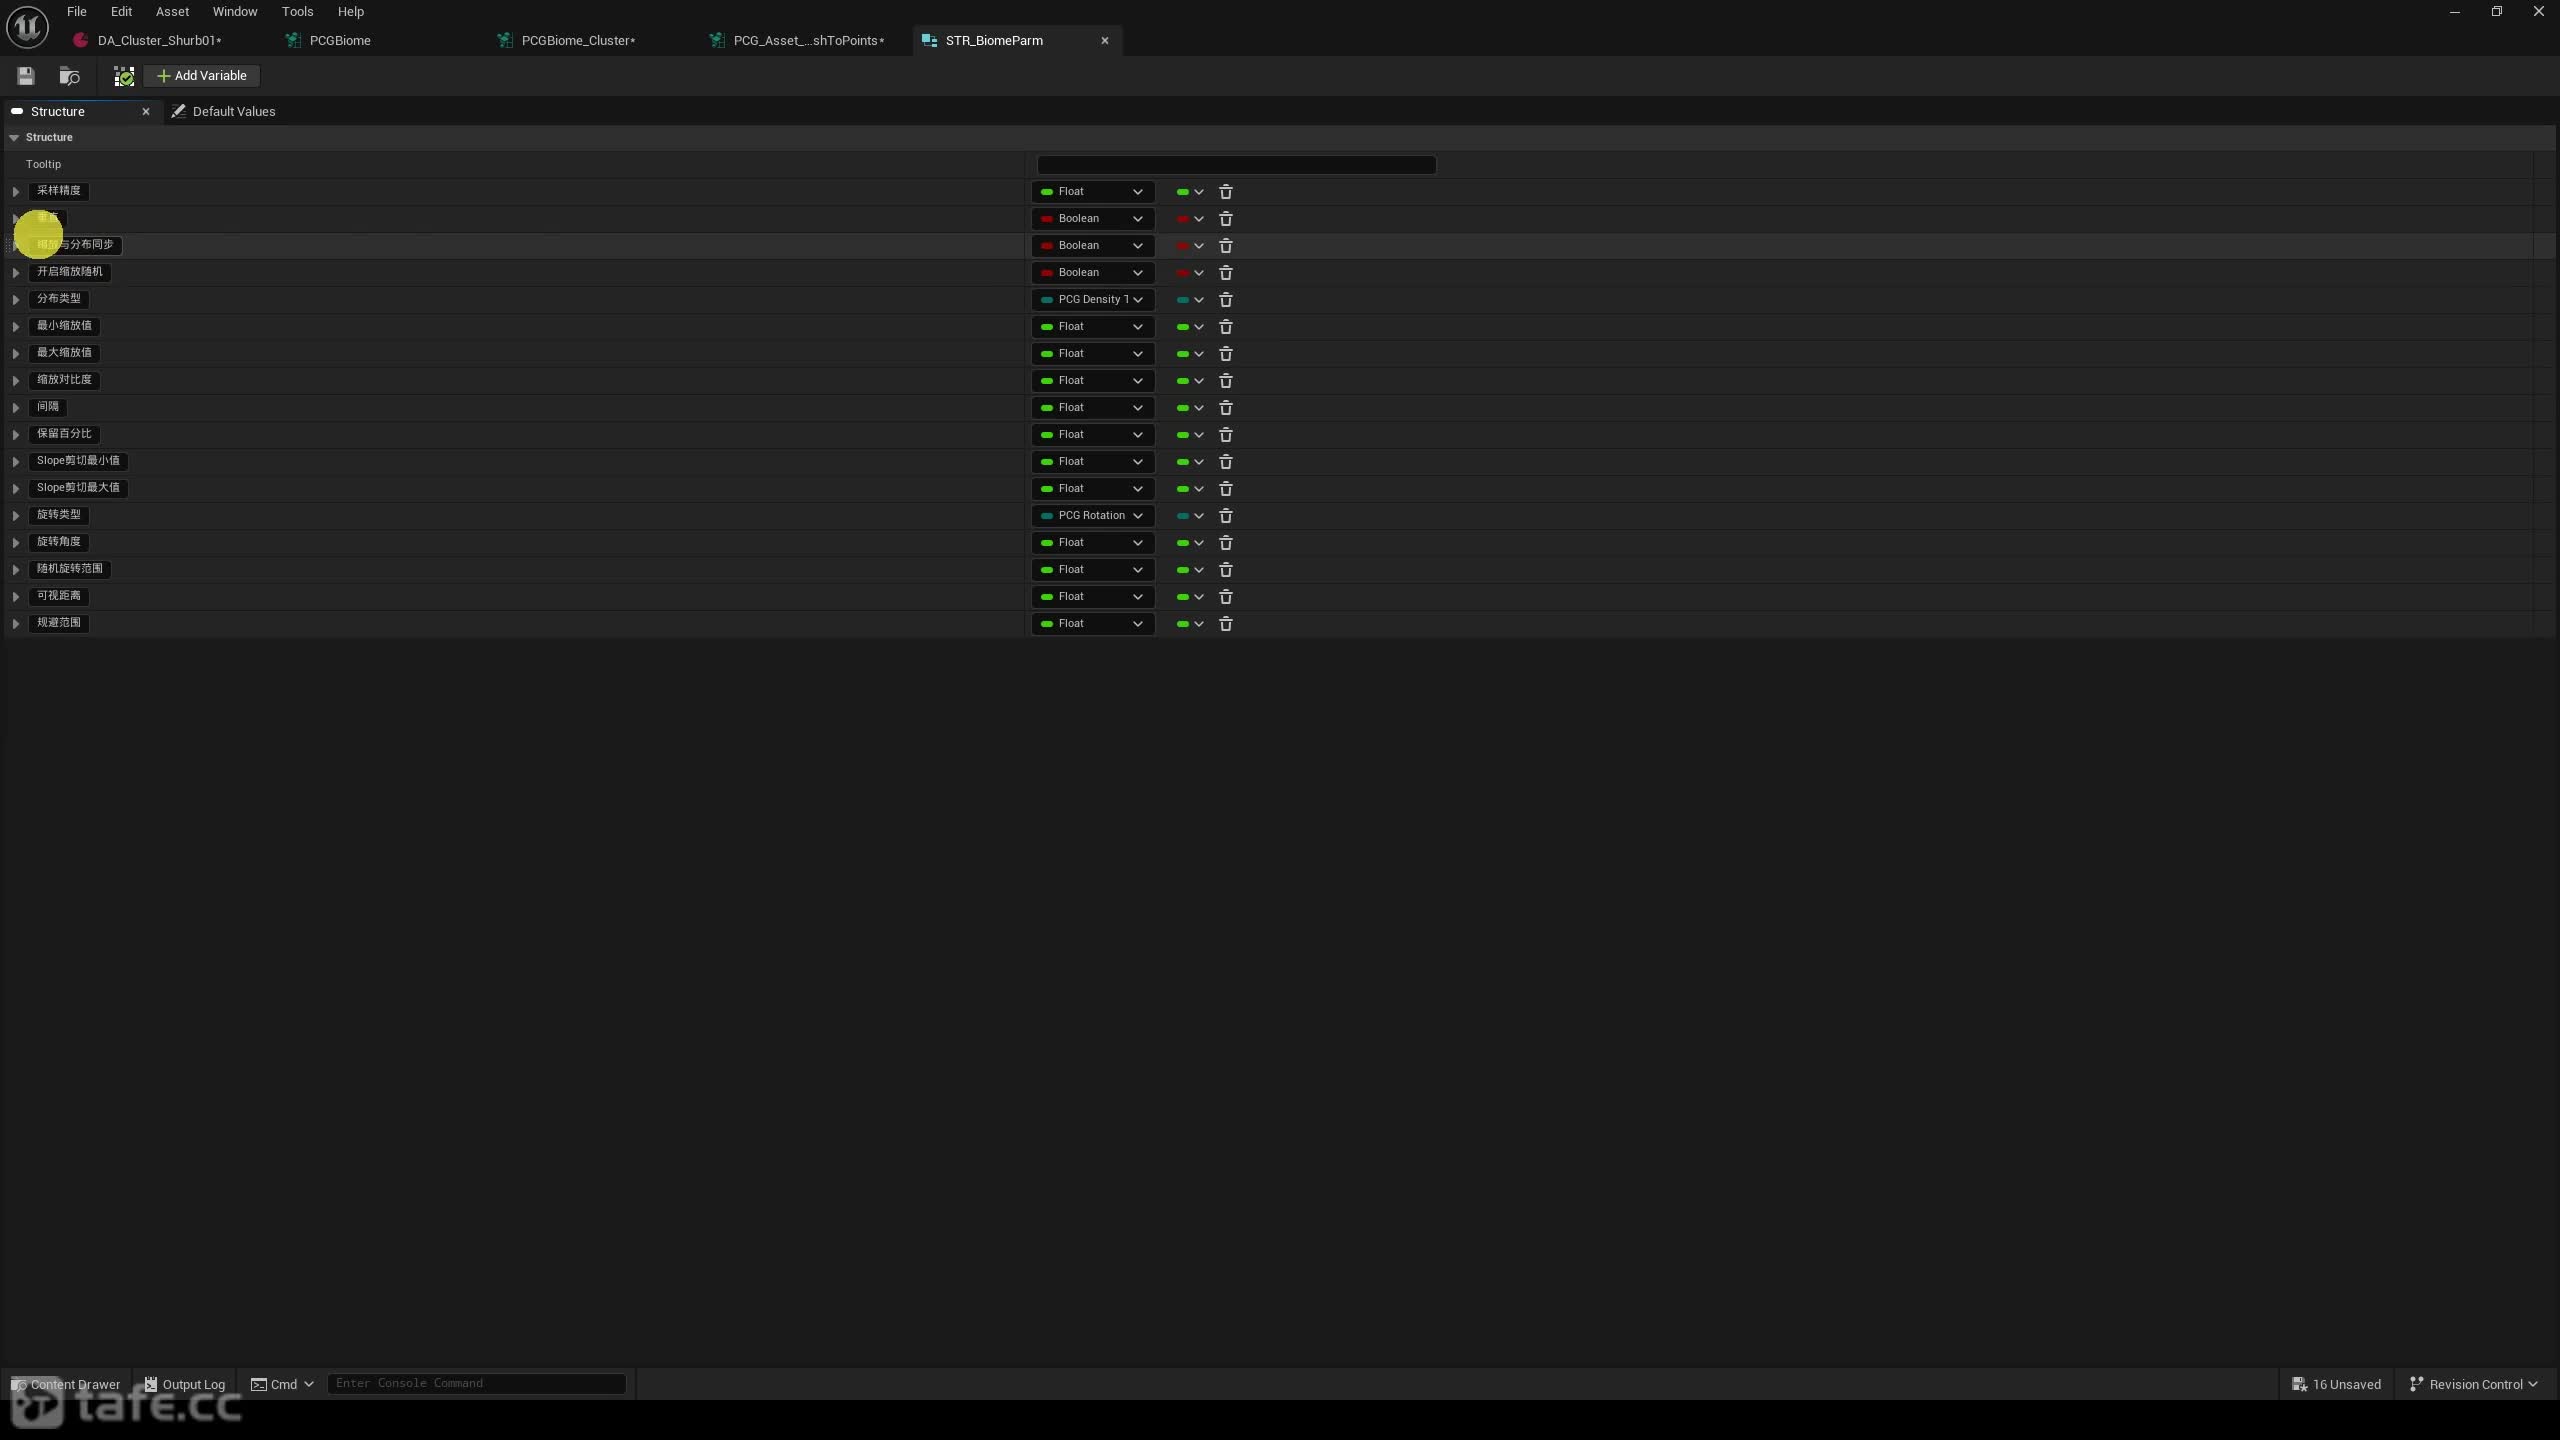The width and height of the screenshot is (2560, 1440).
Task: Browse to asset in Content Browser icon
Action: tap(69, 76)
